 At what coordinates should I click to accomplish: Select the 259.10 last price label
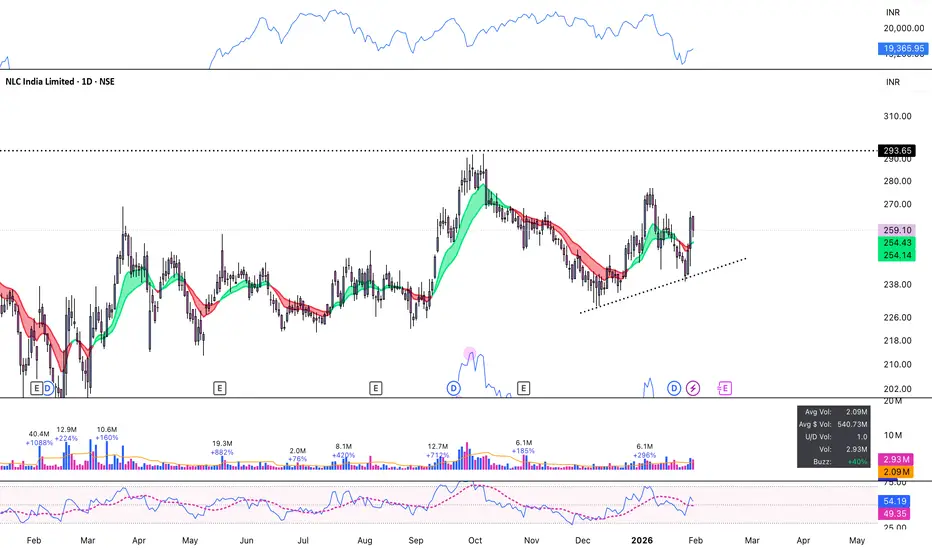point(897,230)
